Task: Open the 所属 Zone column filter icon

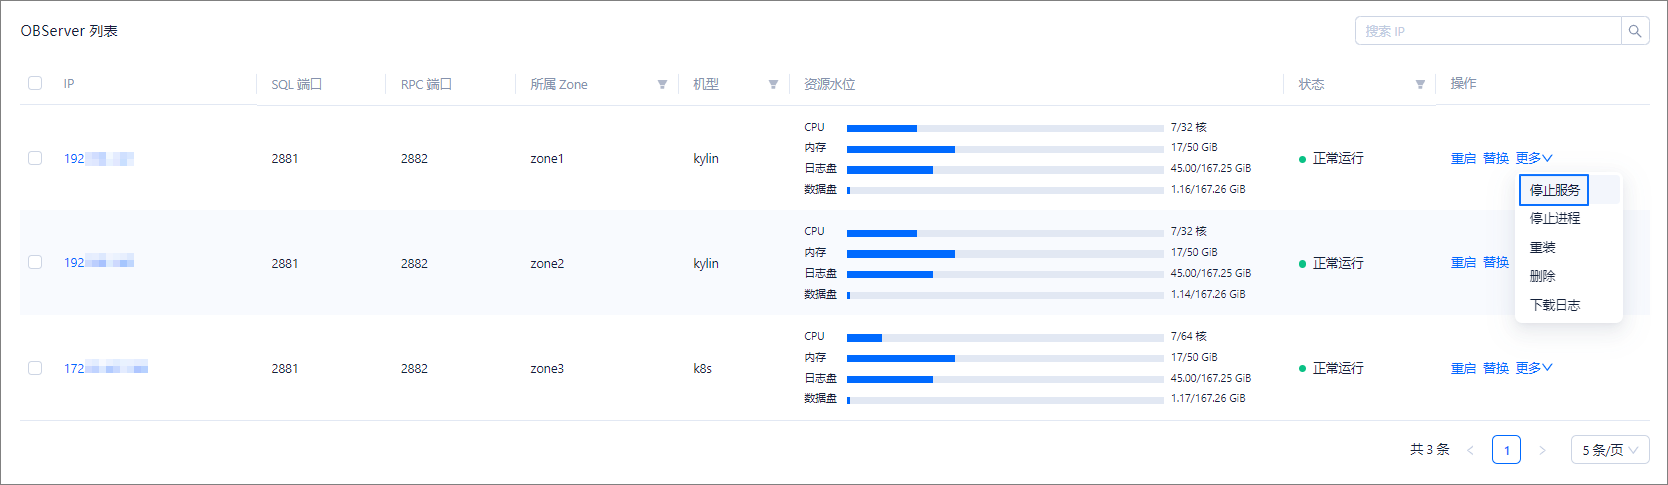Action: pos(662,84)
